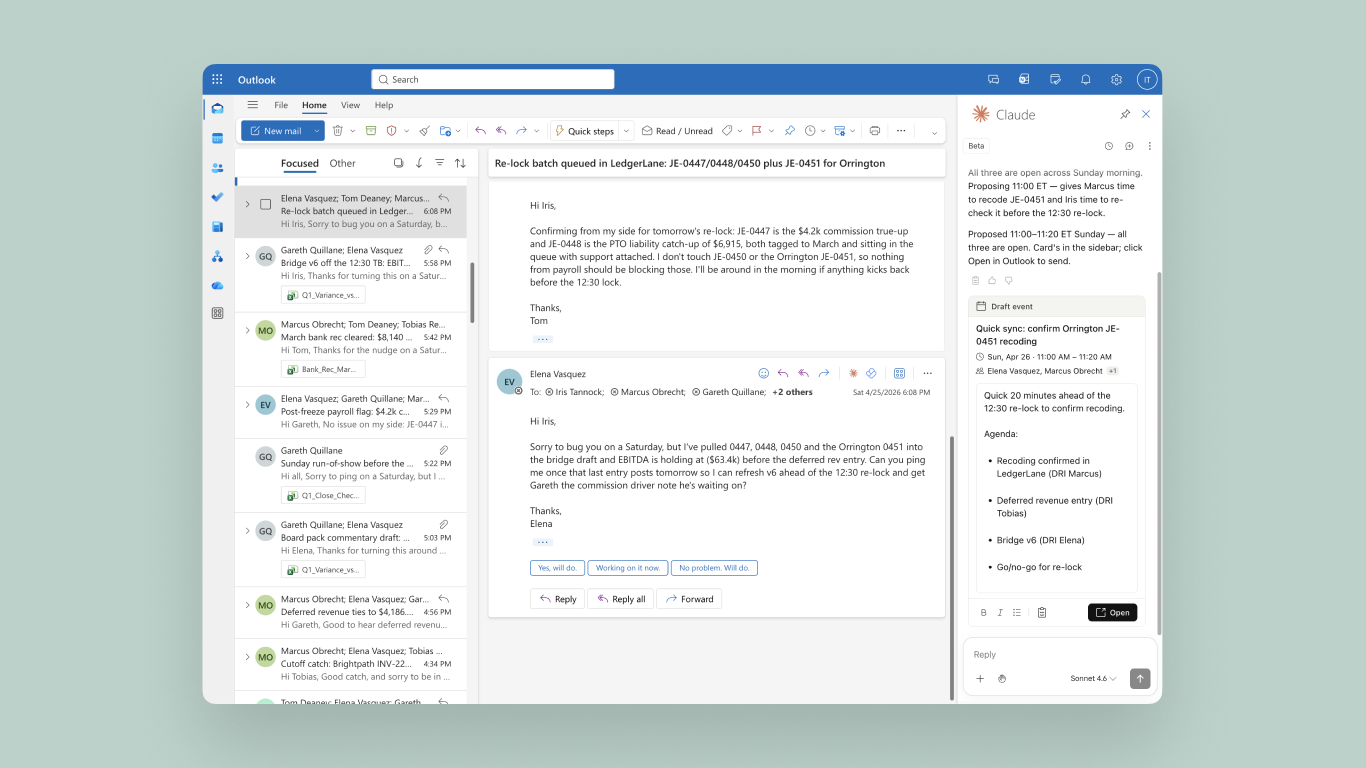Image resolution: width=1366 pixels, height=768 pixels.
Task: Expand the ribbon with the far-right chevron
Action: tap(934, 132)
